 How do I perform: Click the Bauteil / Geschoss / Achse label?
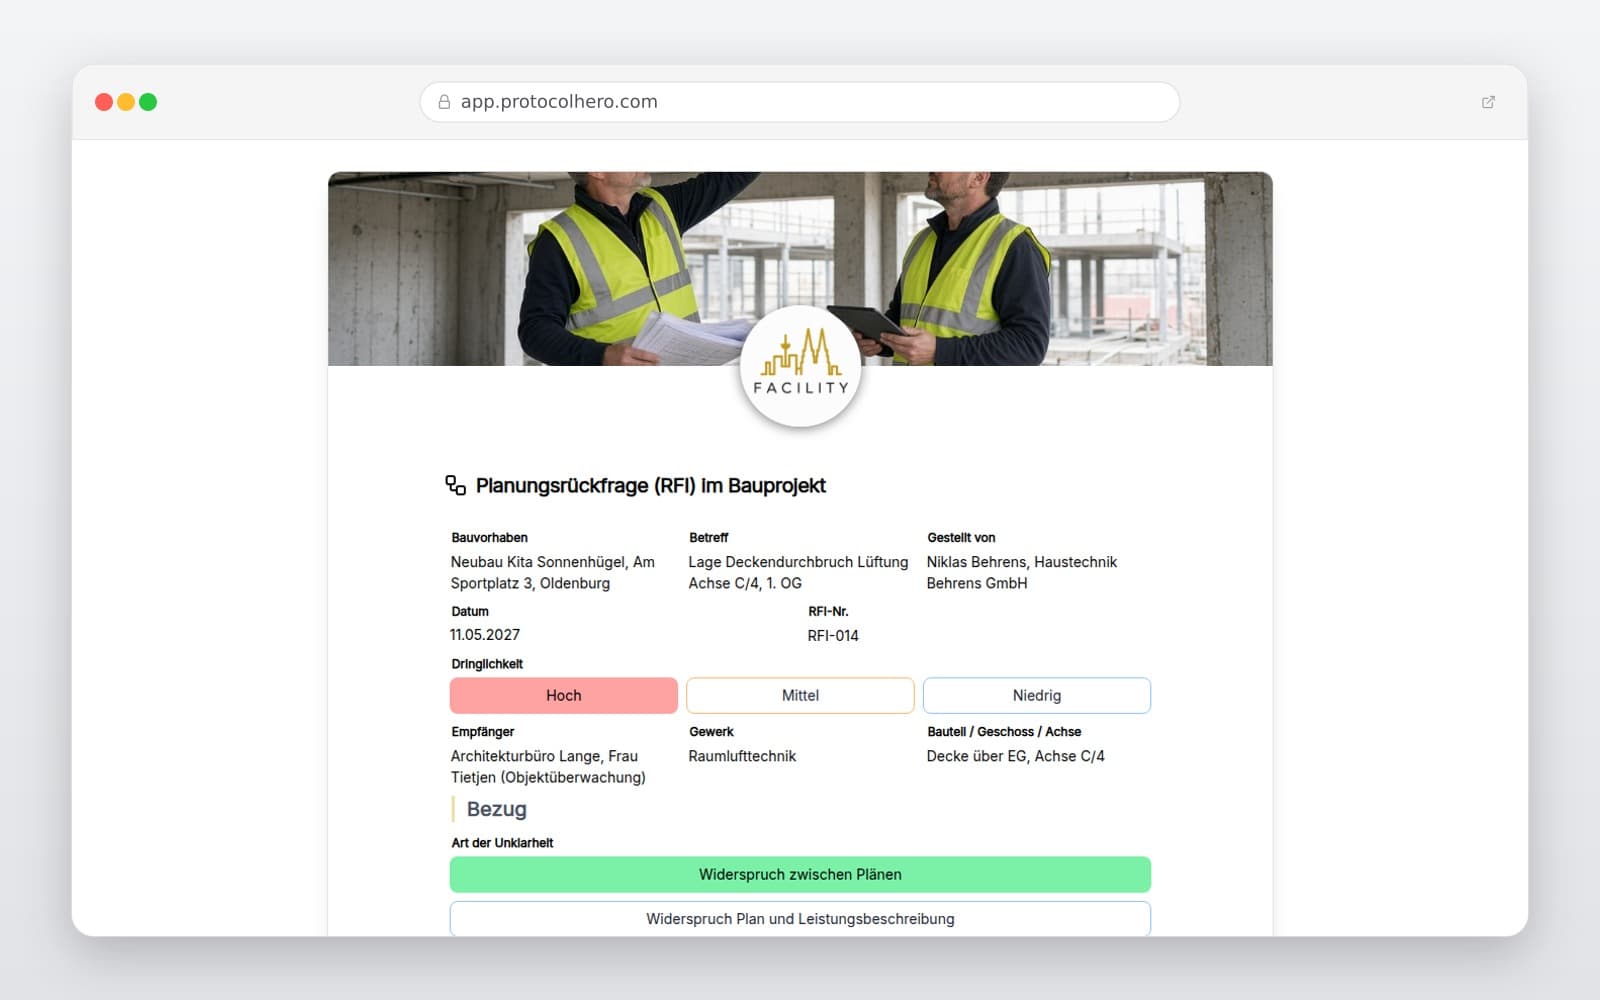tap(1004, 732)
